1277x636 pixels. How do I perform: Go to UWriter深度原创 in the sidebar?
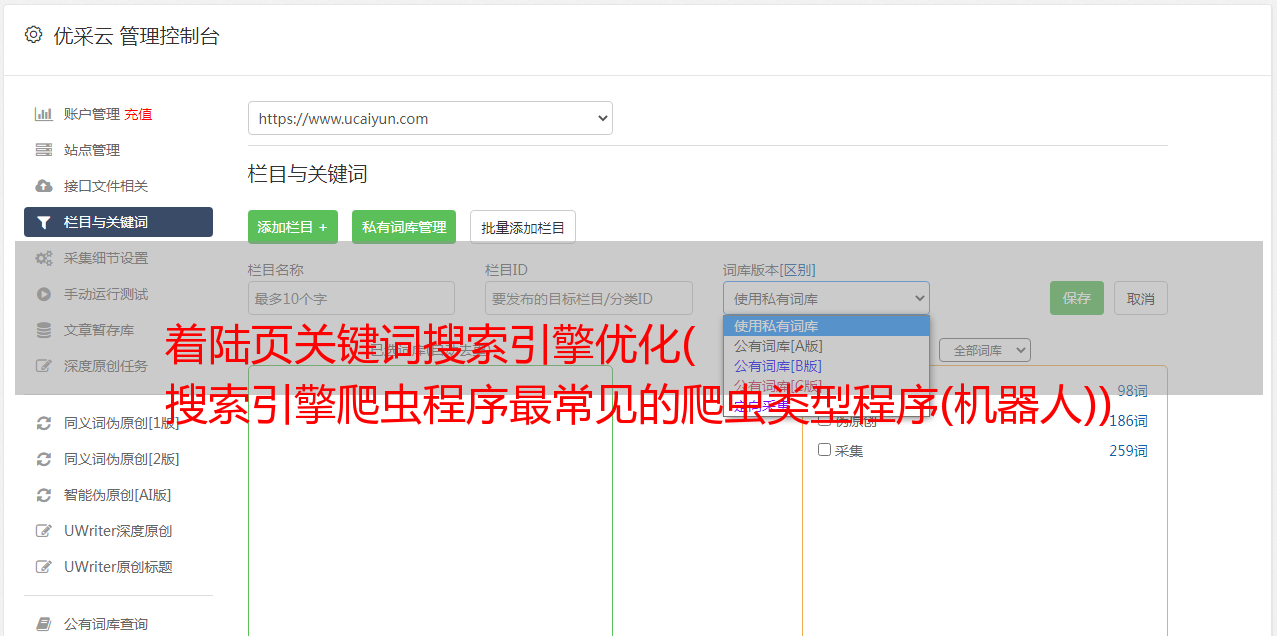pos(118,531)
